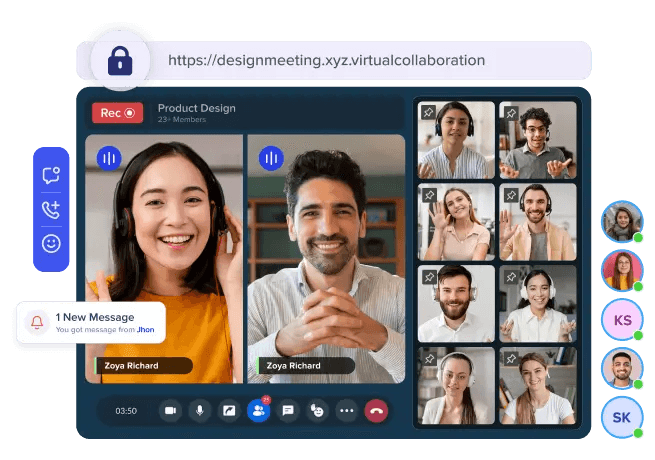Click the audio indicator on the woman's video
The width and height of the screenshot is (655, 460).
pos(109,158)
